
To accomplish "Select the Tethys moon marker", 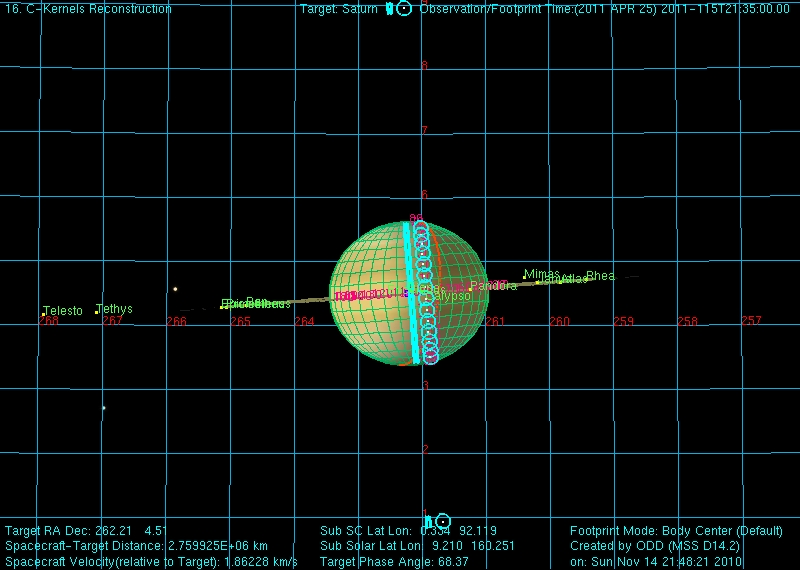I will [97, 313].
